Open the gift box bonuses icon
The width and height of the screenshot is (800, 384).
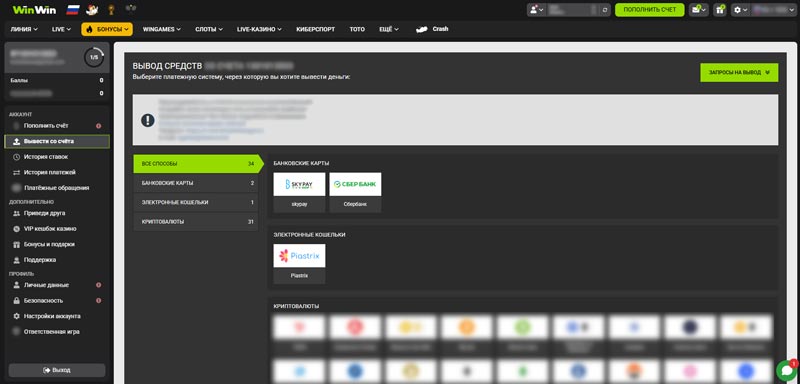coord(720,10)
